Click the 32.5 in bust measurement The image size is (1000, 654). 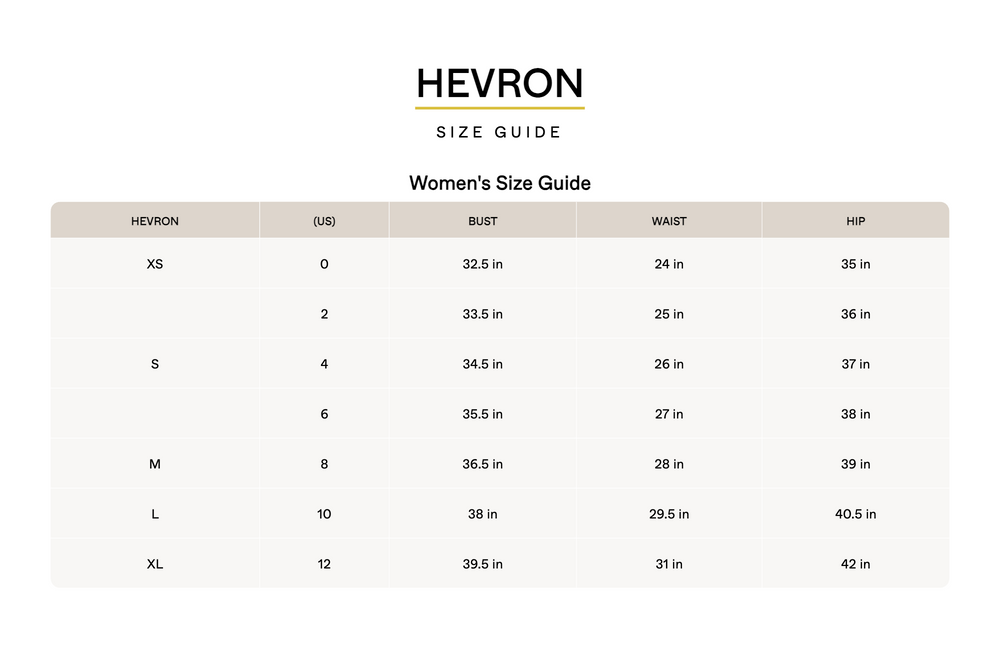click(x=482, y=264)
